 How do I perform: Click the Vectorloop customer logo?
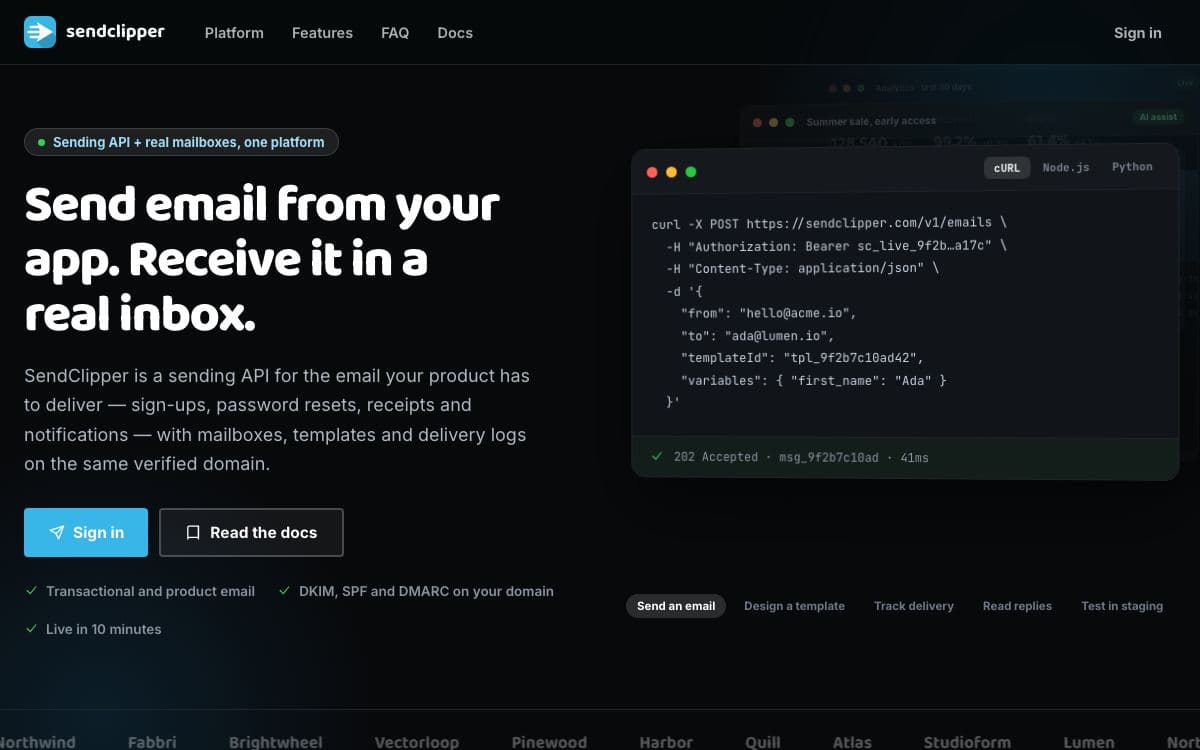(x=417, y=742)
